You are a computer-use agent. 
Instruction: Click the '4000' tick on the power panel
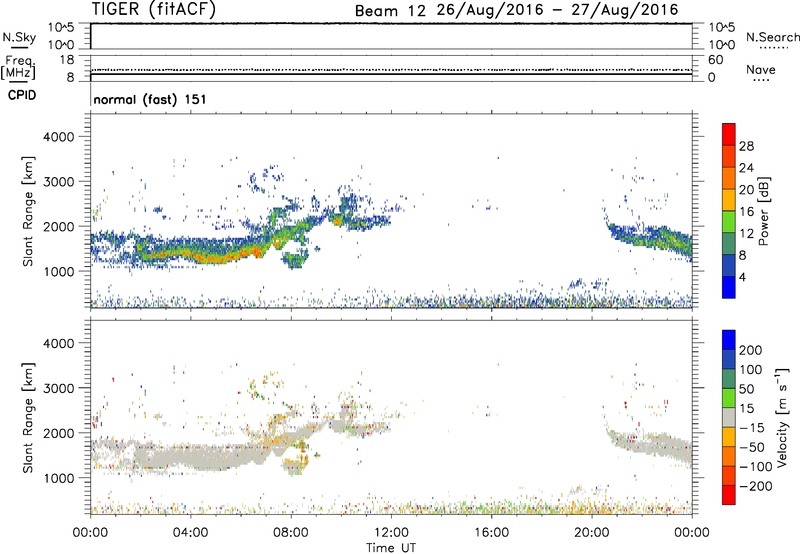pos(59,137)
